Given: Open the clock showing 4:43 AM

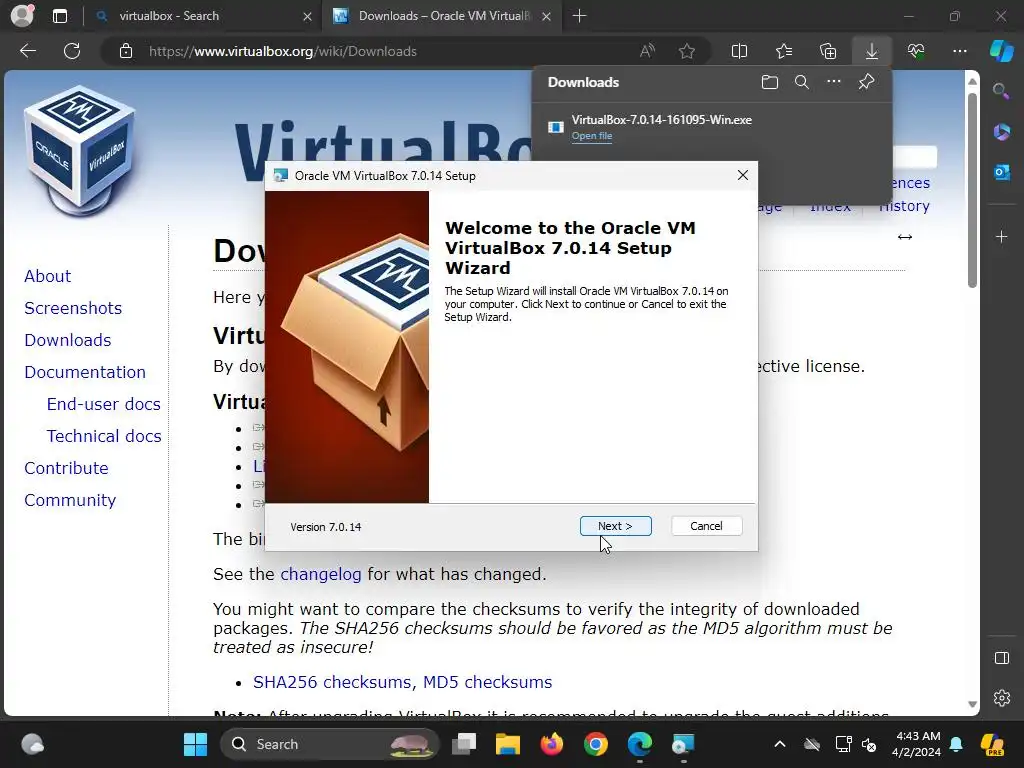Looking at the screenshot, I should point(916,744).
